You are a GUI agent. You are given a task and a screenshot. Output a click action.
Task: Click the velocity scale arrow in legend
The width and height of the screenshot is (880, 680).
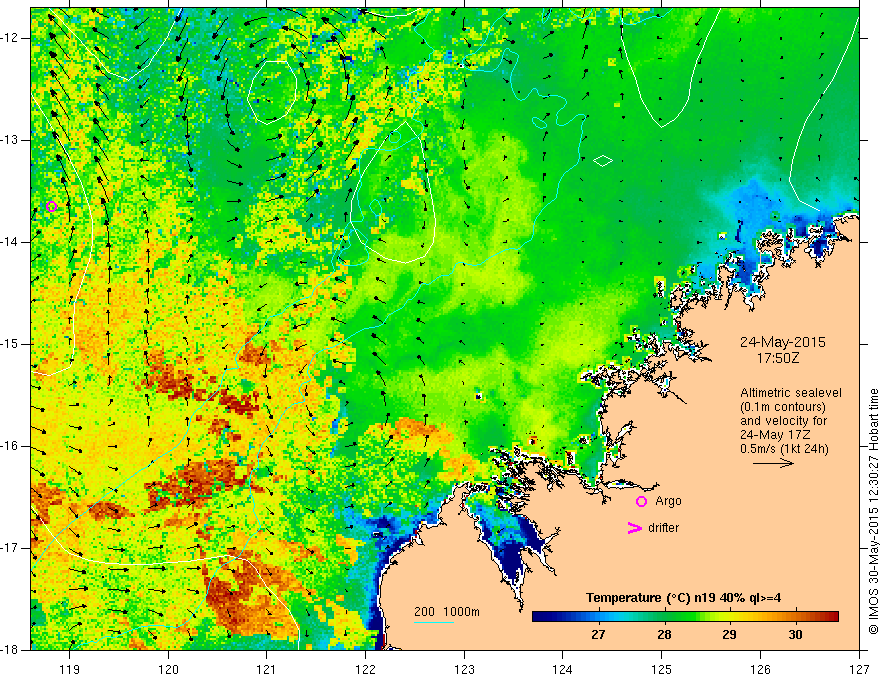tap(773, 463)
